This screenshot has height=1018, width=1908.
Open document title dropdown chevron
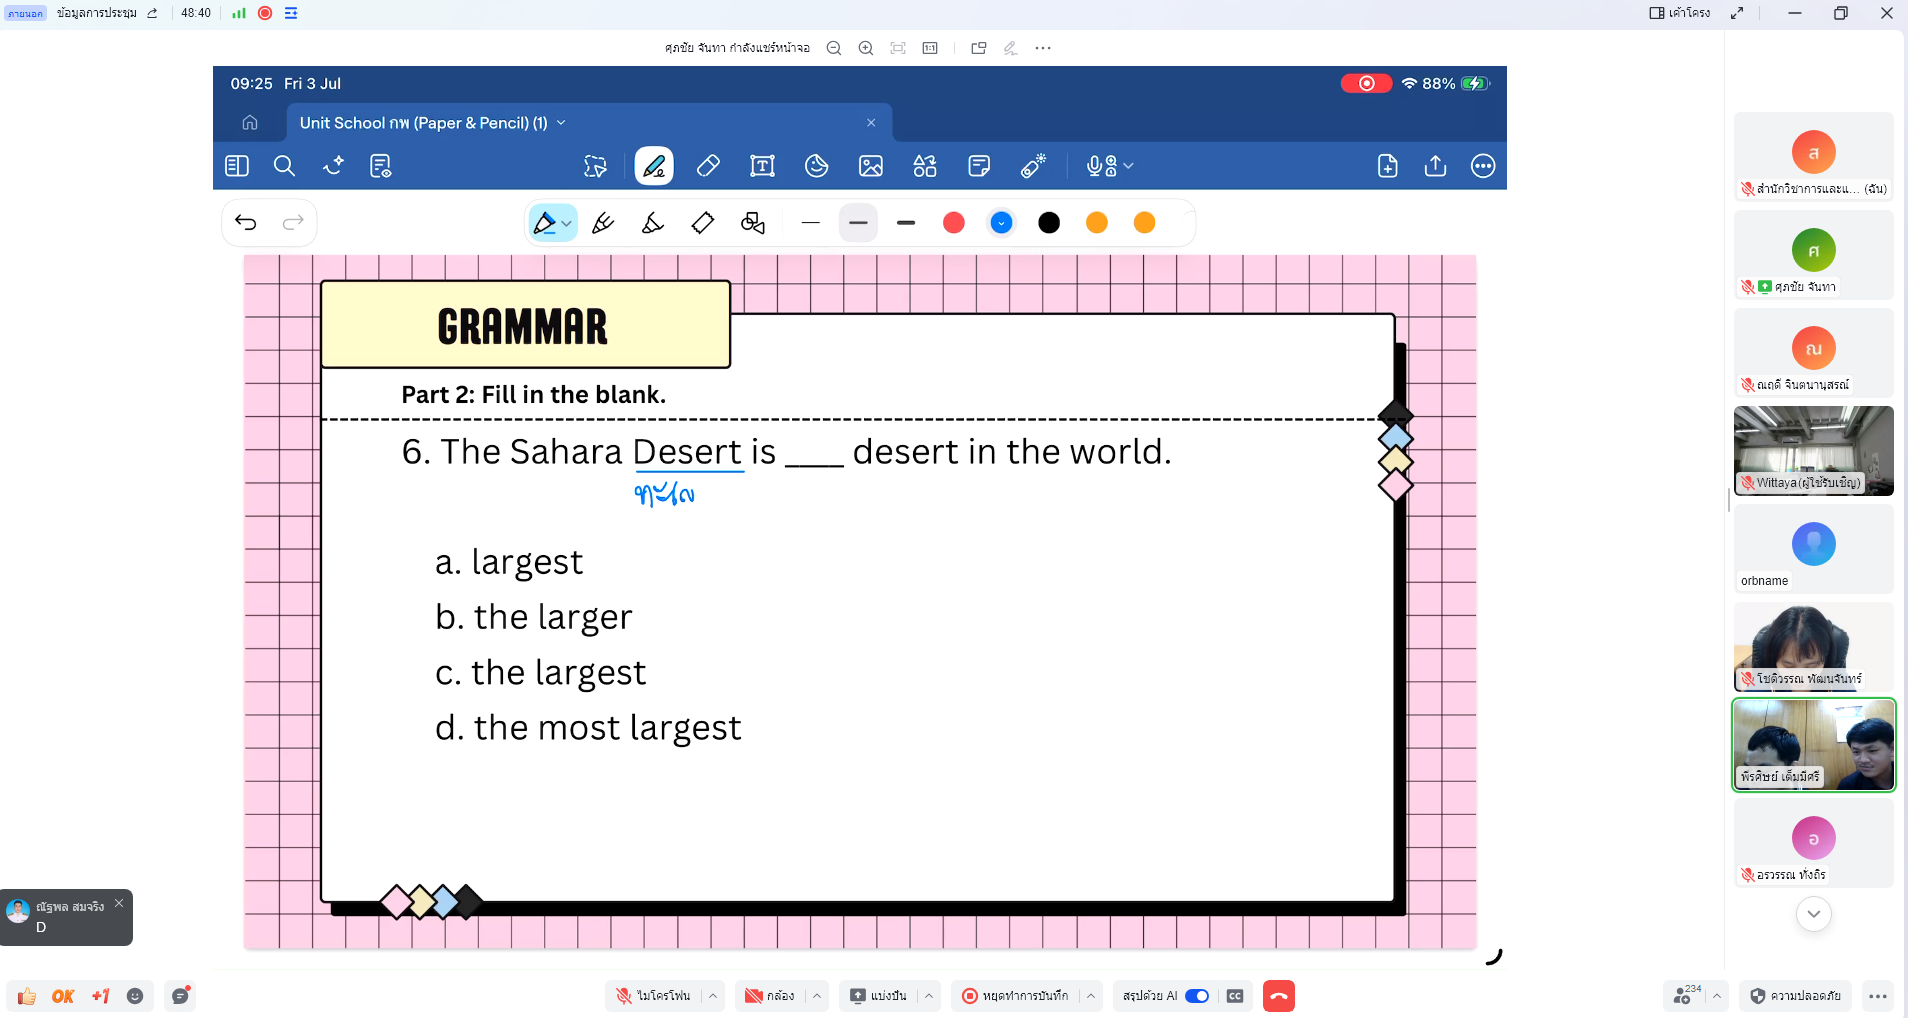point(561,123)
